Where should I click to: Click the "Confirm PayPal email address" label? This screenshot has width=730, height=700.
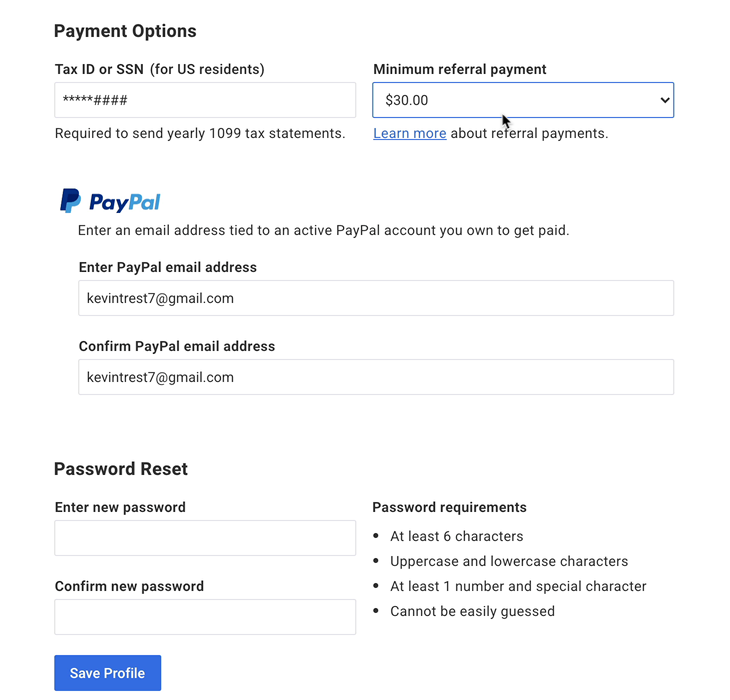pos(176,346)
